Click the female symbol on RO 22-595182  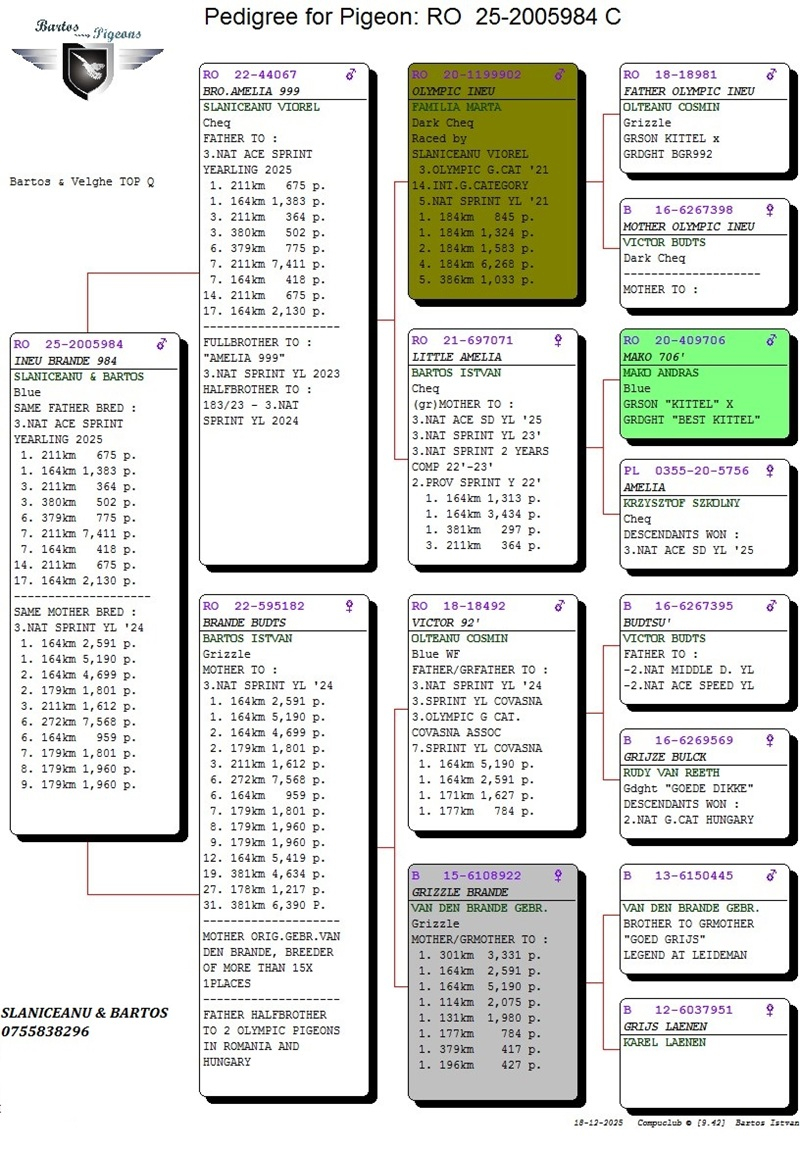(x=350, y=606)
